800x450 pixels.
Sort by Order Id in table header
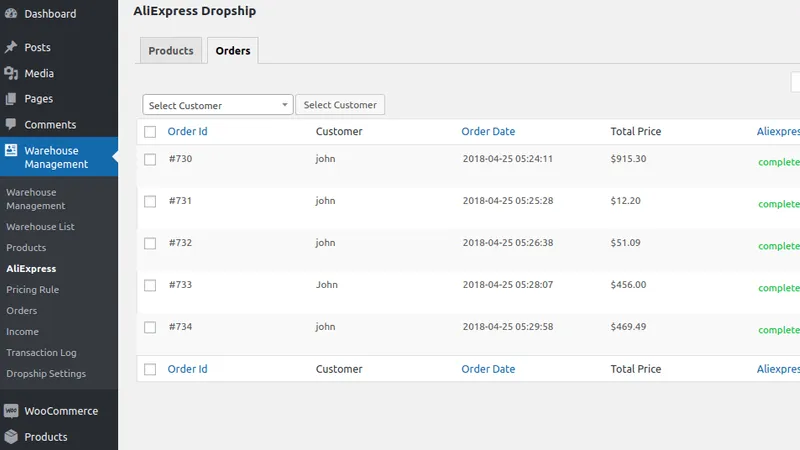tap(187, 131)
